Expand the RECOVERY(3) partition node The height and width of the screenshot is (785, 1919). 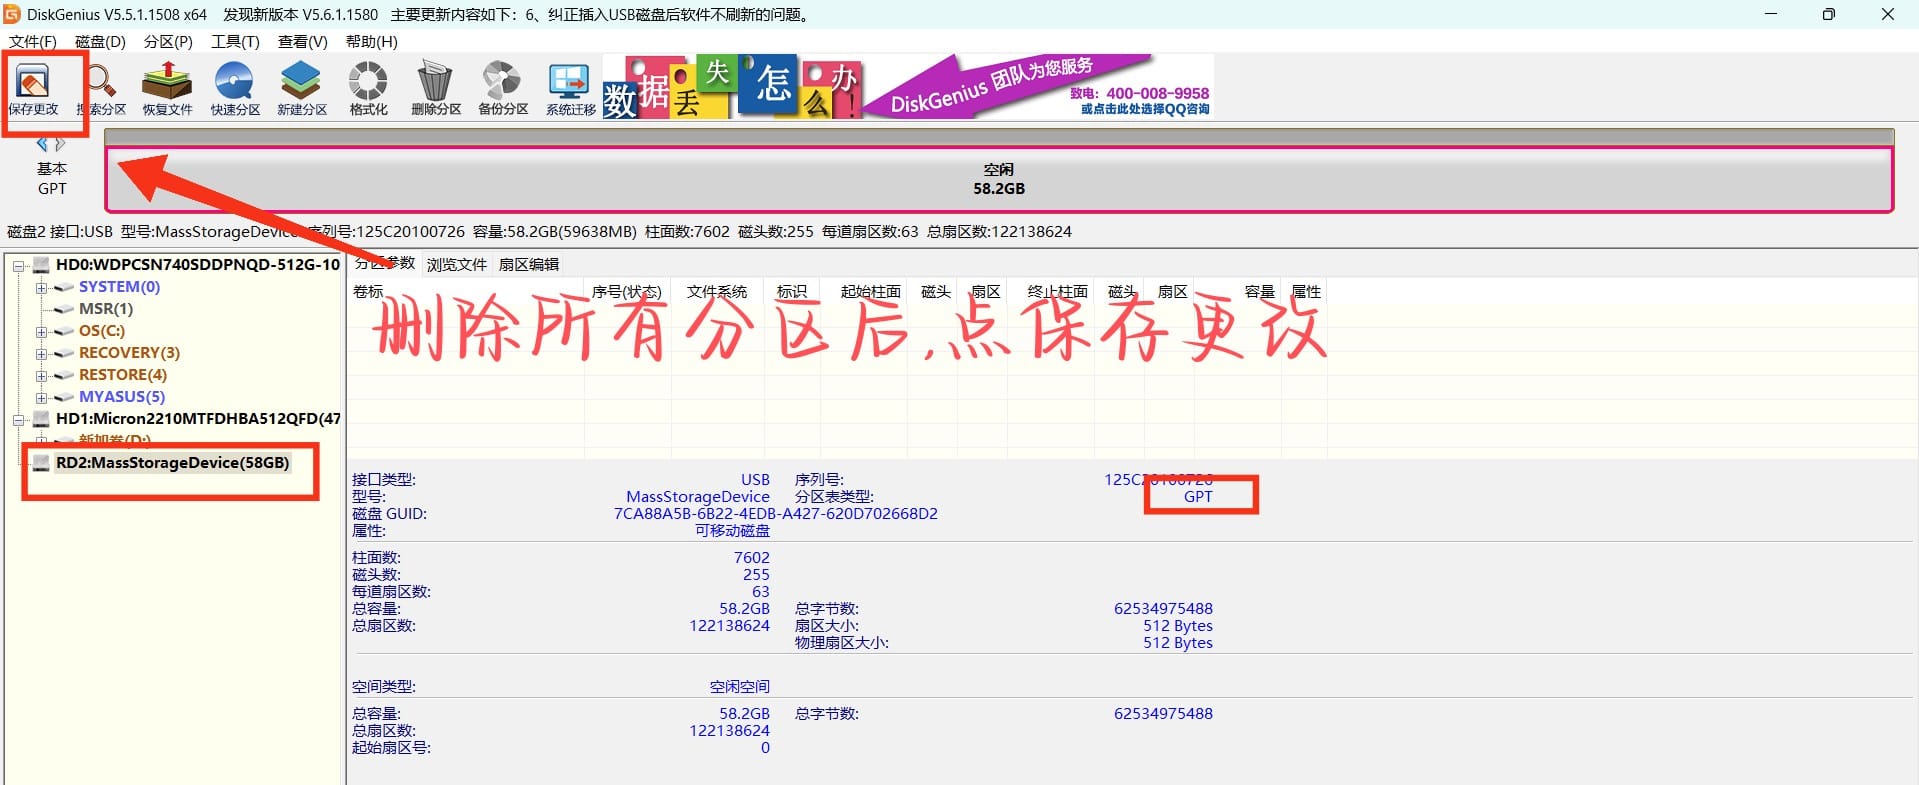(41, 353)
